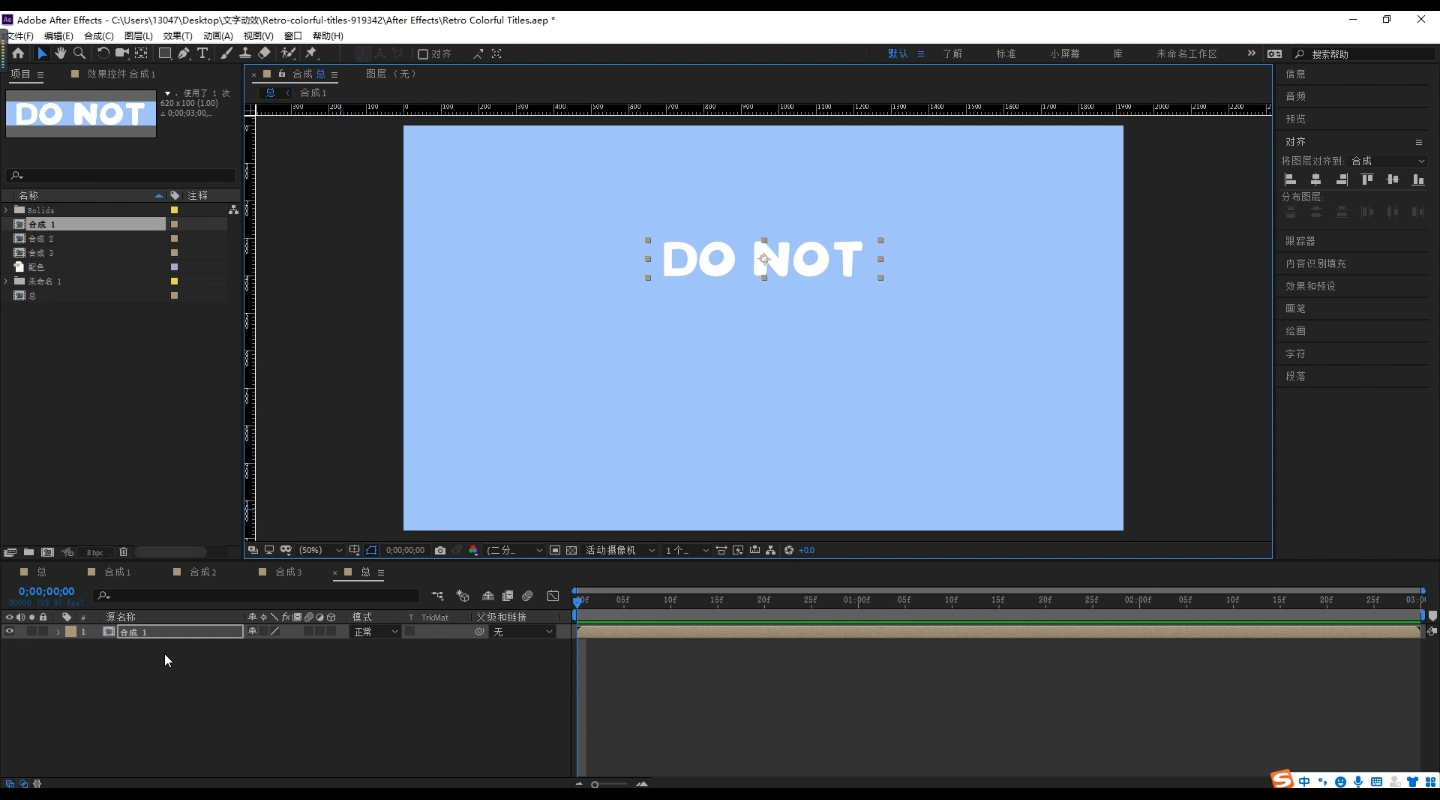1440x800 pixels.
Task: Click the yellow label swatch of Solids folder
Action: [x=174, y=211]
